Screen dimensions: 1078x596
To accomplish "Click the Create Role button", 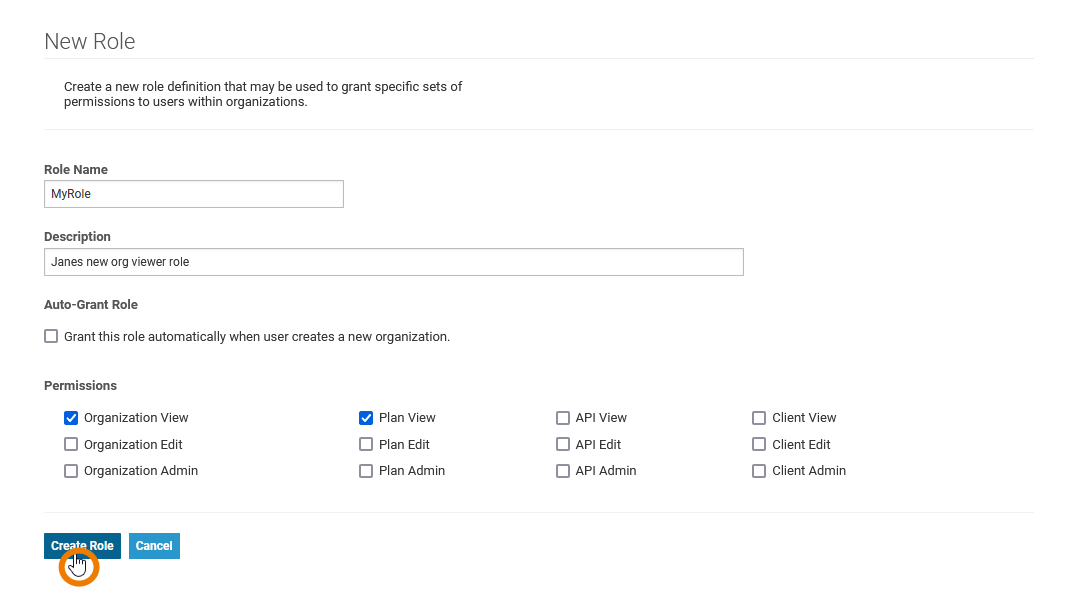I will pos(82,546).
